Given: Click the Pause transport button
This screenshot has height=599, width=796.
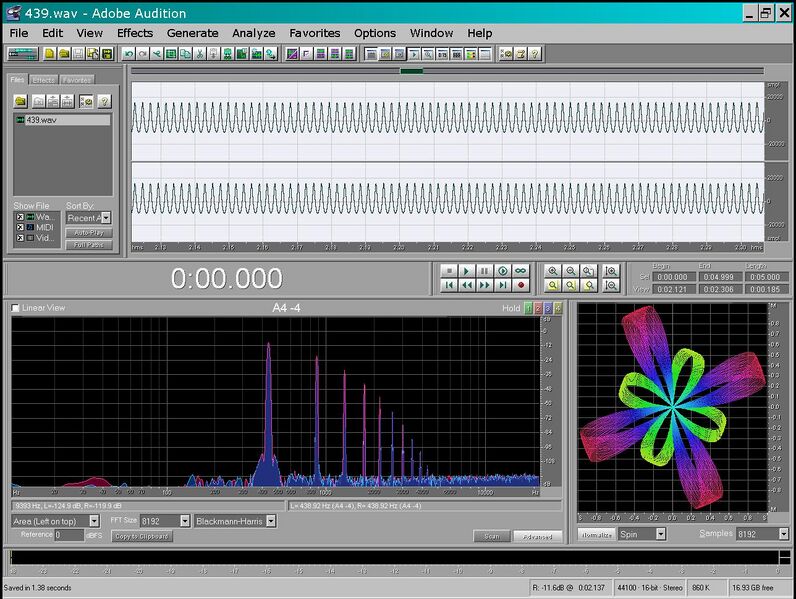Looking at the screenshot, I should pyautogui.click(x=485, y=270).
